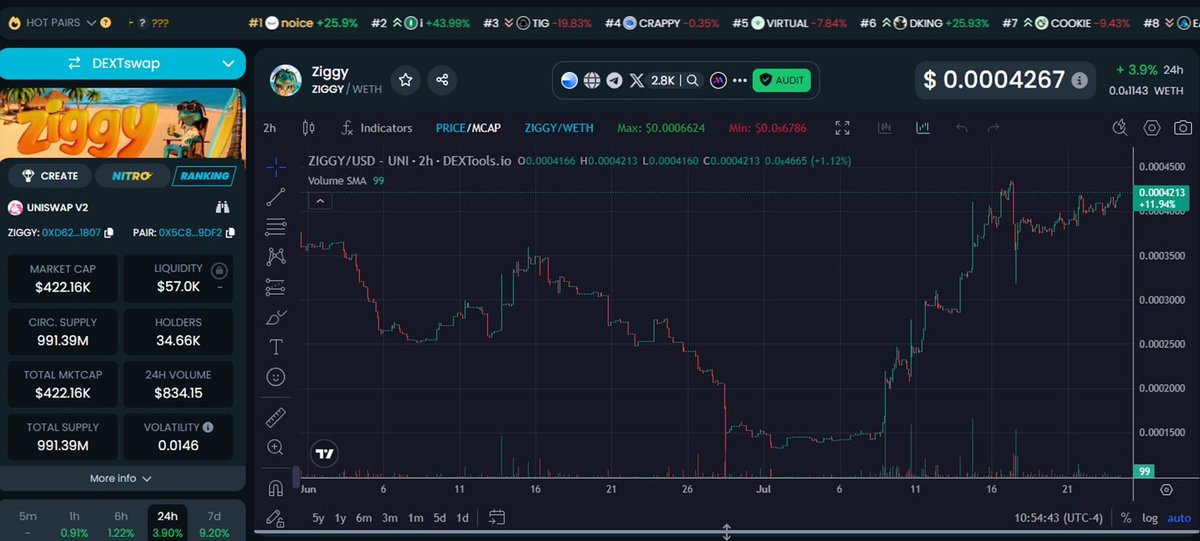
Task: Toggle auto scale mode
Action: point(1179,517)
